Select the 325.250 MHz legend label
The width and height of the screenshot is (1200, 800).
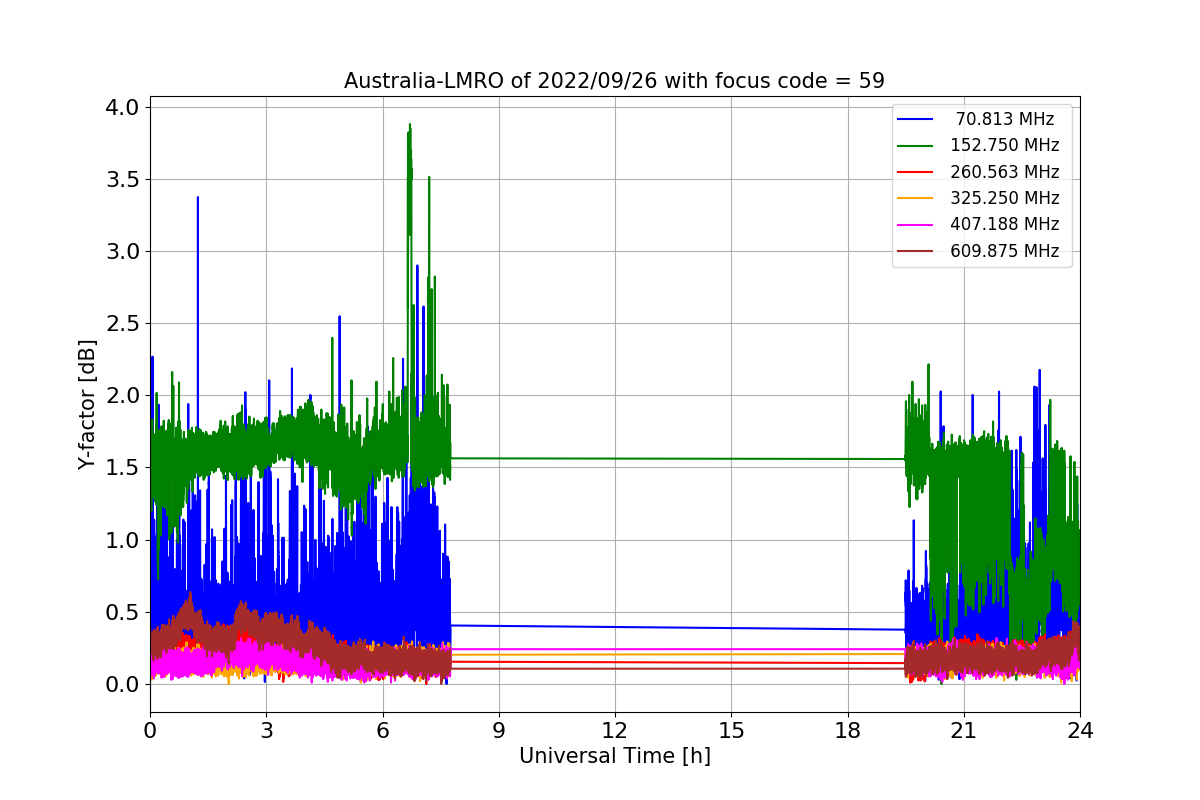(x=1005, y=198)
